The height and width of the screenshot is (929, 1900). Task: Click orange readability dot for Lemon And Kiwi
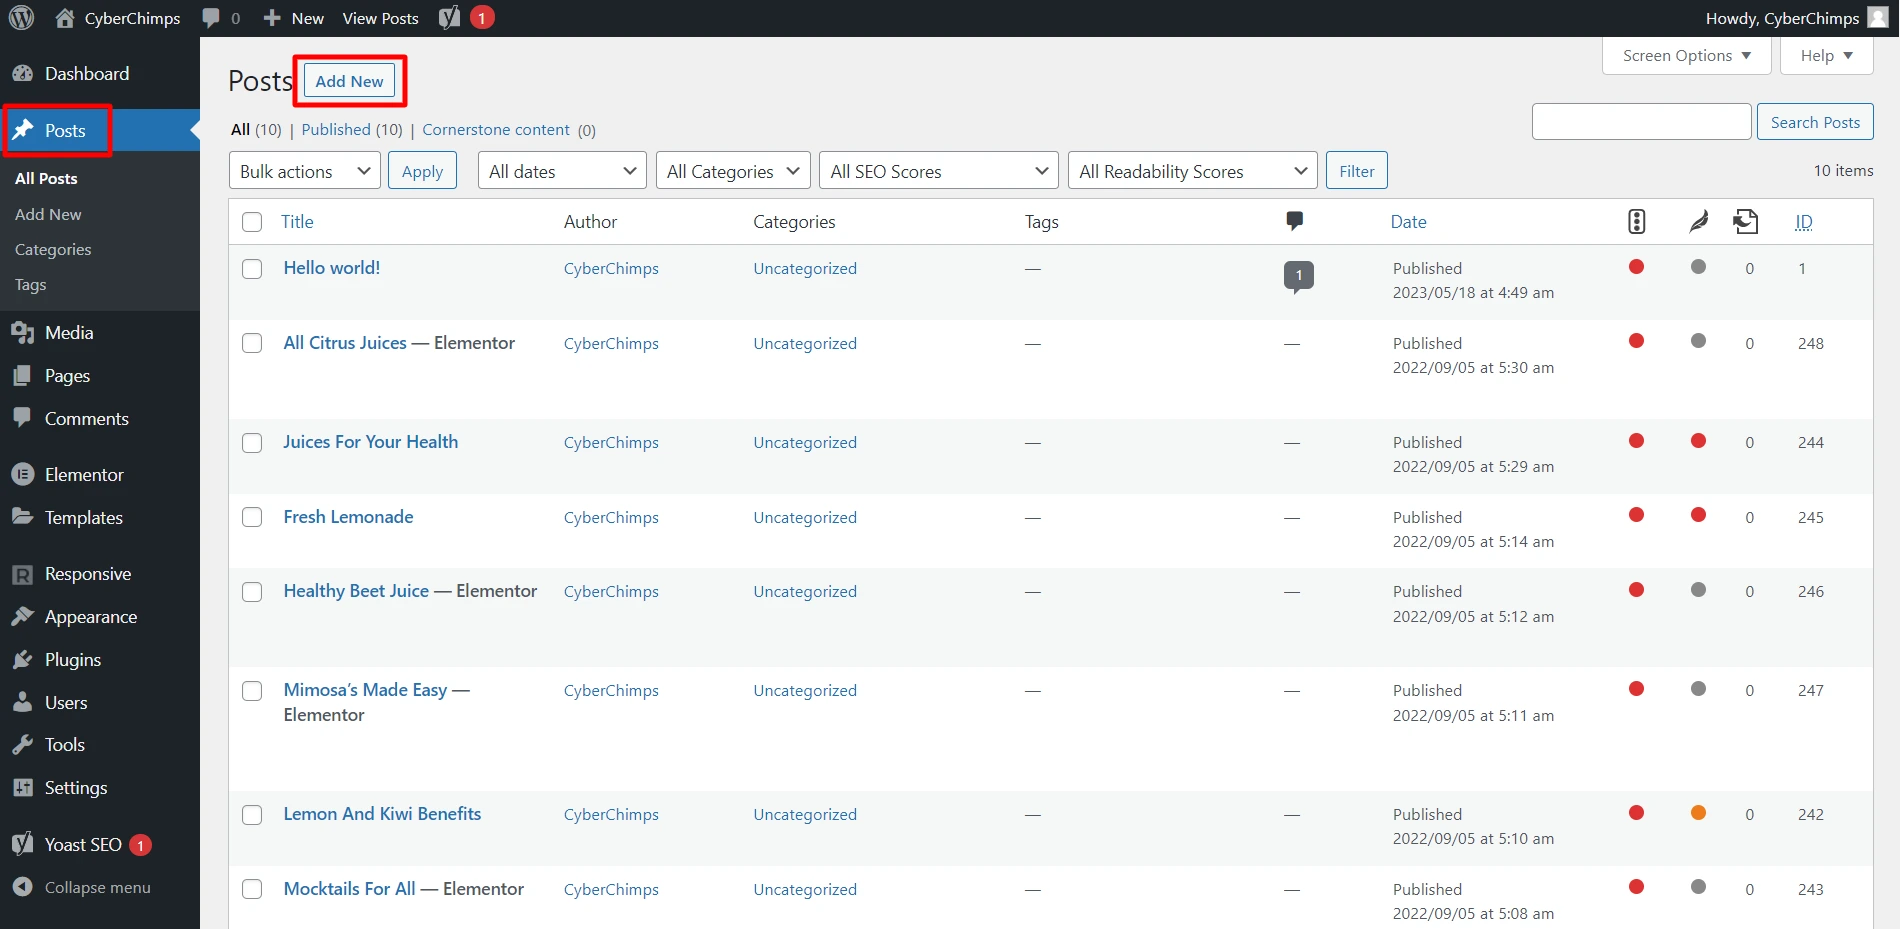pyautogui.click(x=1698, y=813)
